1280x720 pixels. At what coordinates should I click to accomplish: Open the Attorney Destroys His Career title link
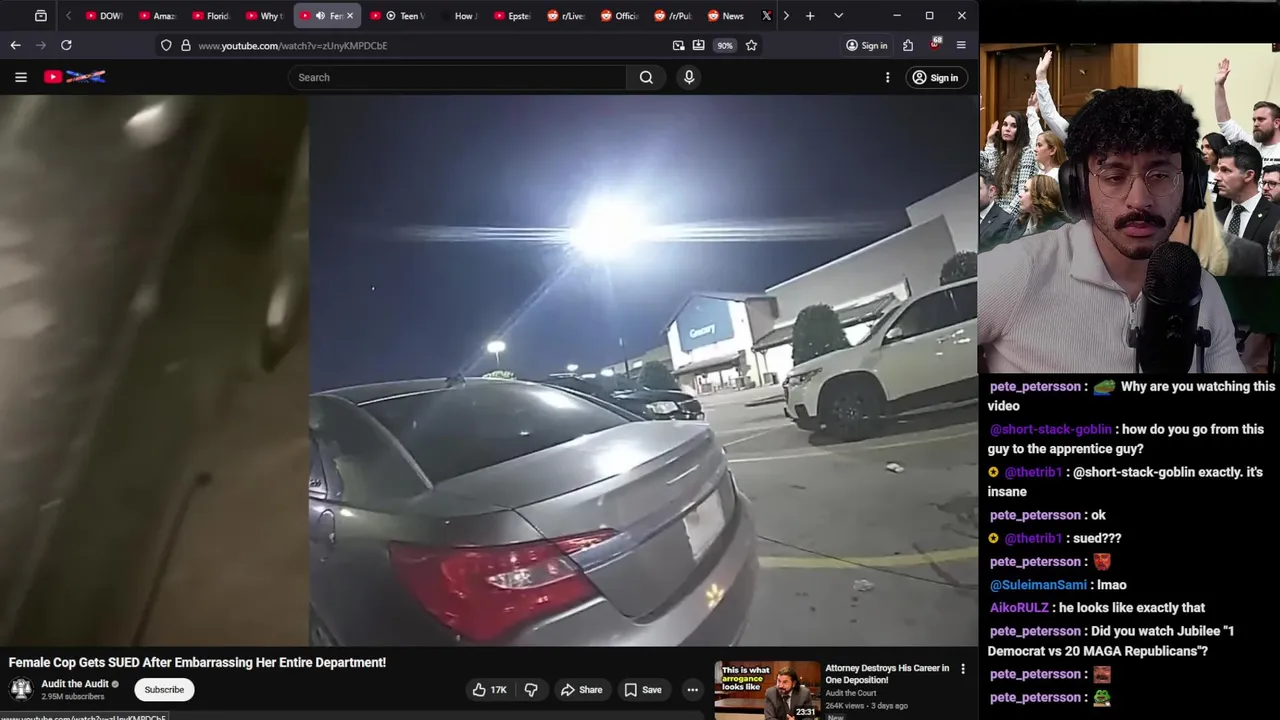tap(887, 673)
